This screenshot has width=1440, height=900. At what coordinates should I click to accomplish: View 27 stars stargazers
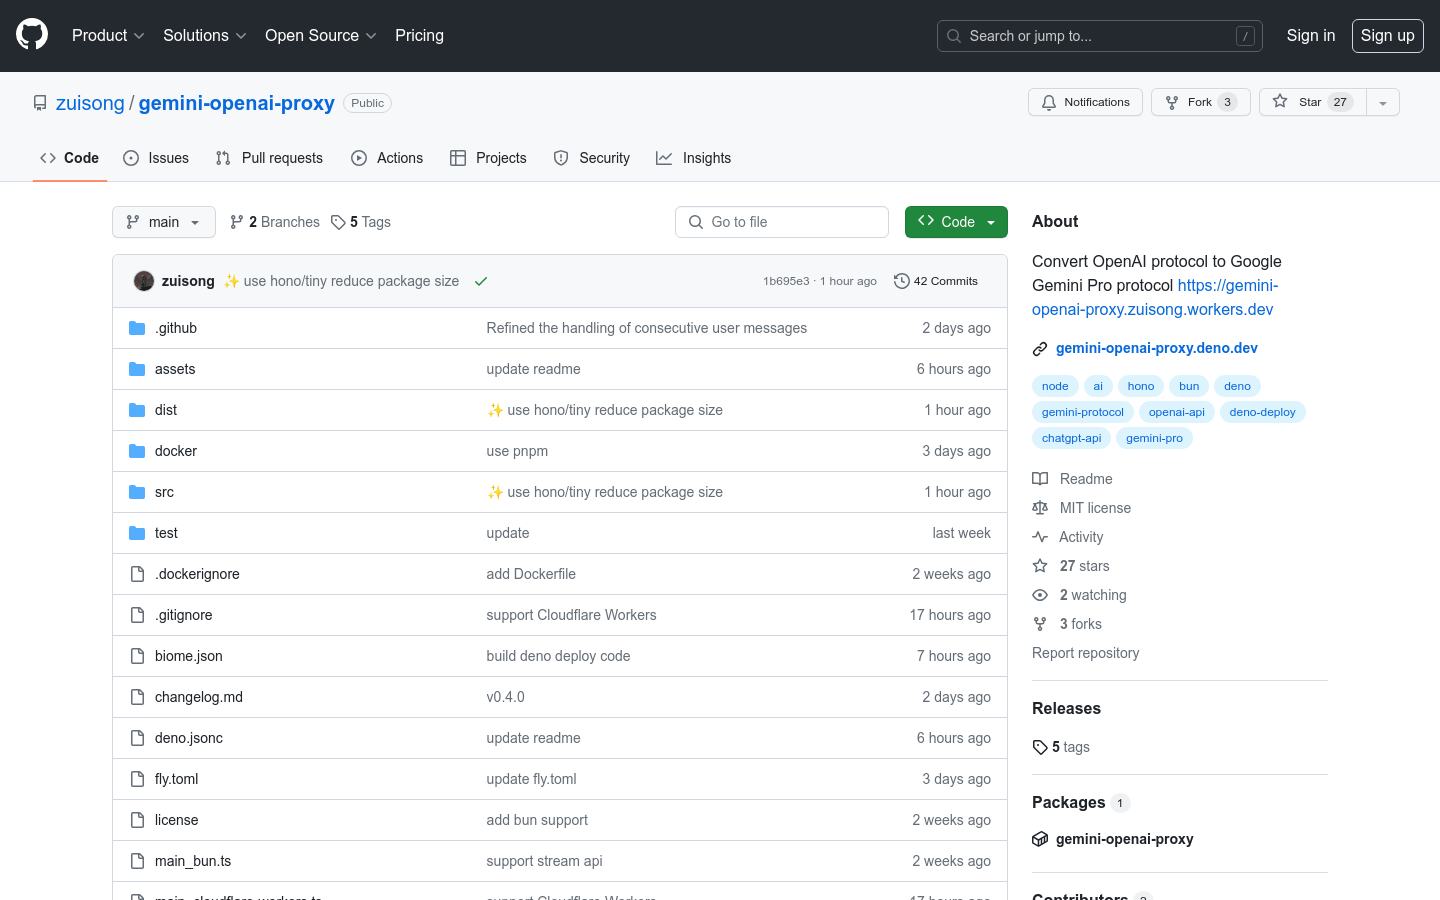pos(1071,566)
